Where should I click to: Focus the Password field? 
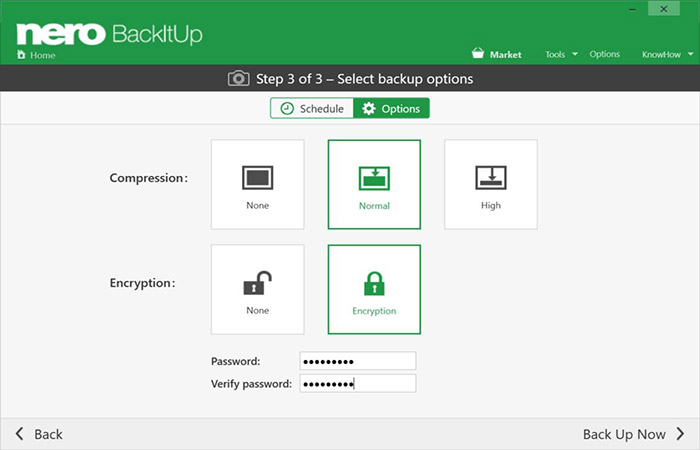point(358,361)
